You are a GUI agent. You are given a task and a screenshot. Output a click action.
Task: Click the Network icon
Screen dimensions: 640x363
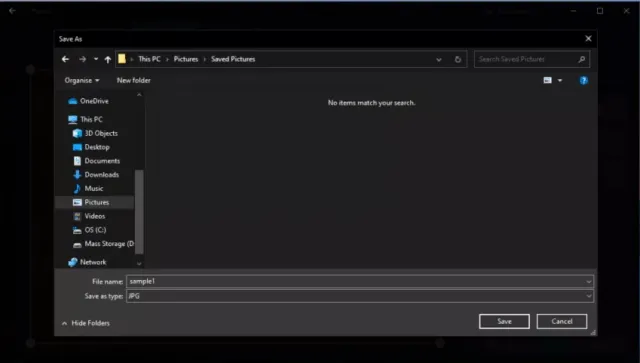pyautogui.click(x=73, y=262)
